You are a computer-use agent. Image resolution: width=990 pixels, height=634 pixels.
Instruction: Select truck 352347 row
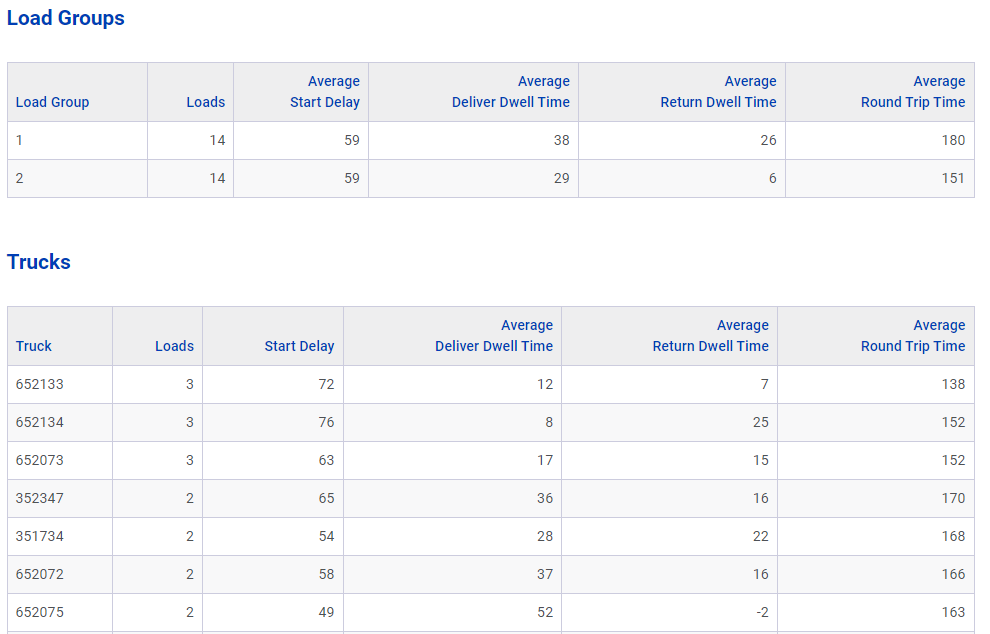tap(491, 498)
